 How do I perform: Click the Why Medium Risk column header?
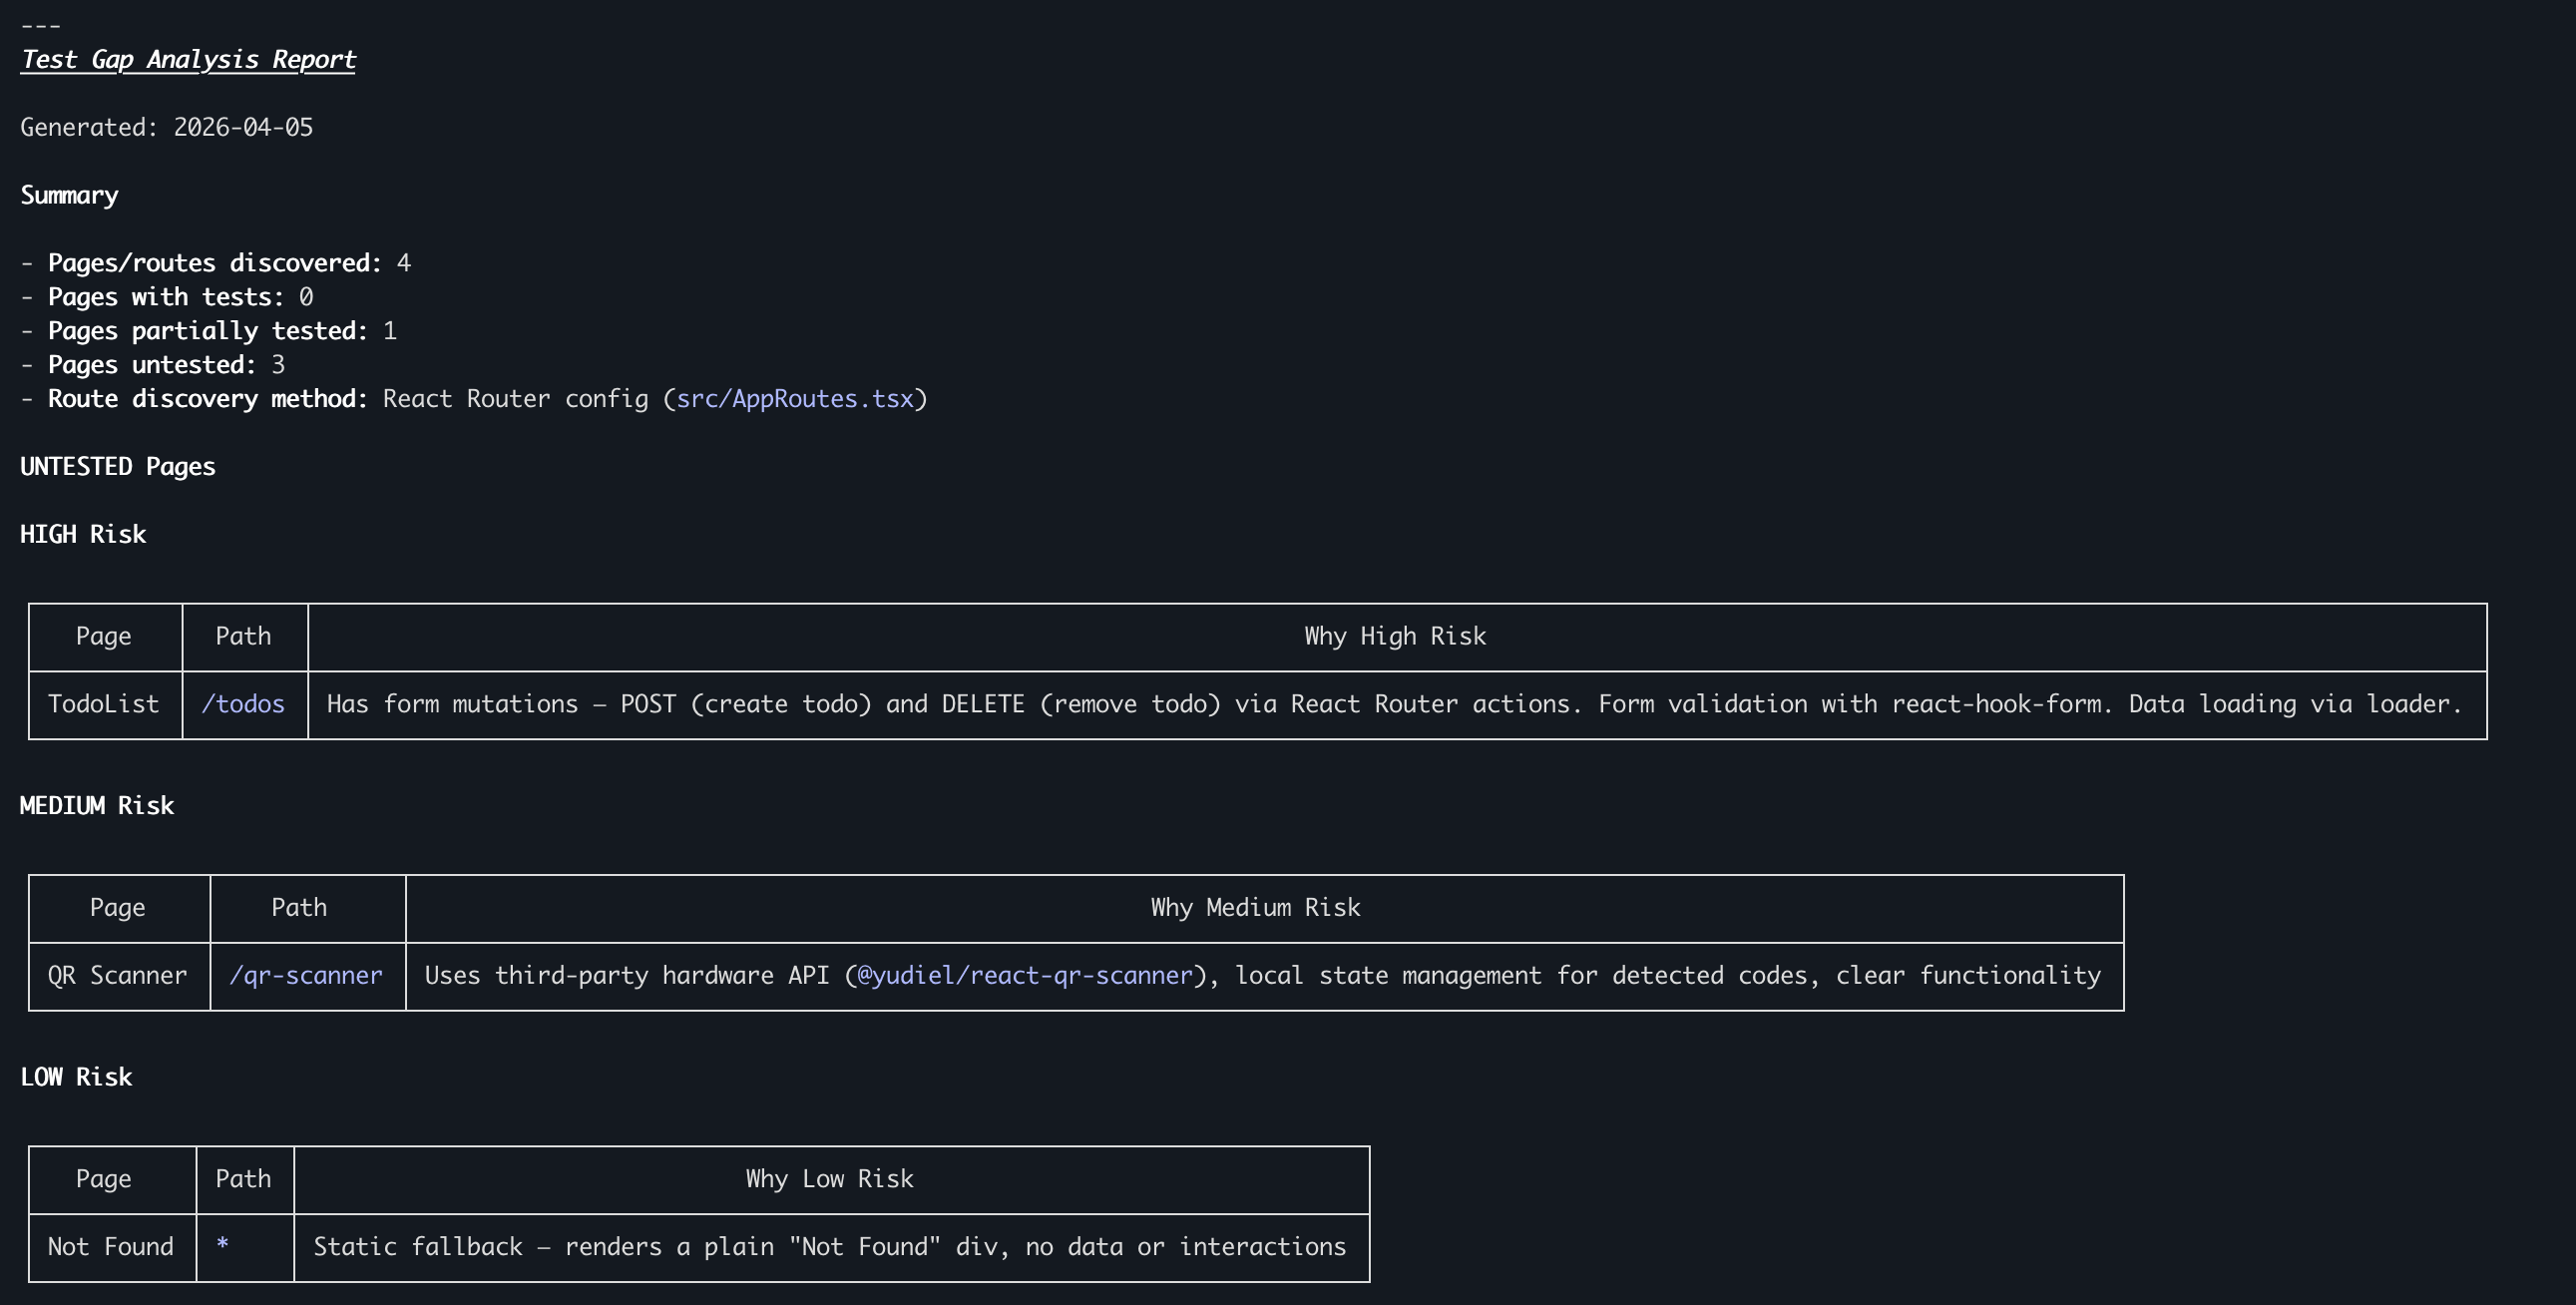(x=1255, y=907)
